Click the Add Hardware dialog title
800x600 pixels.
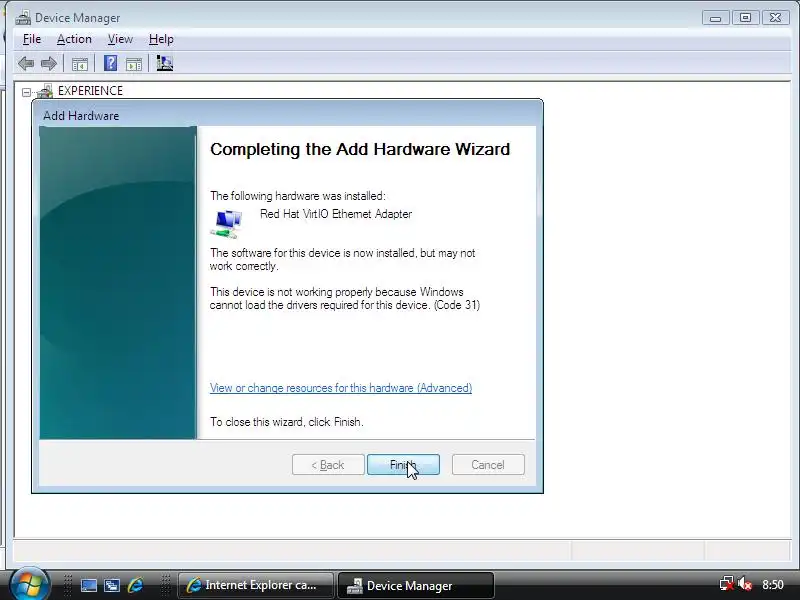81,116
